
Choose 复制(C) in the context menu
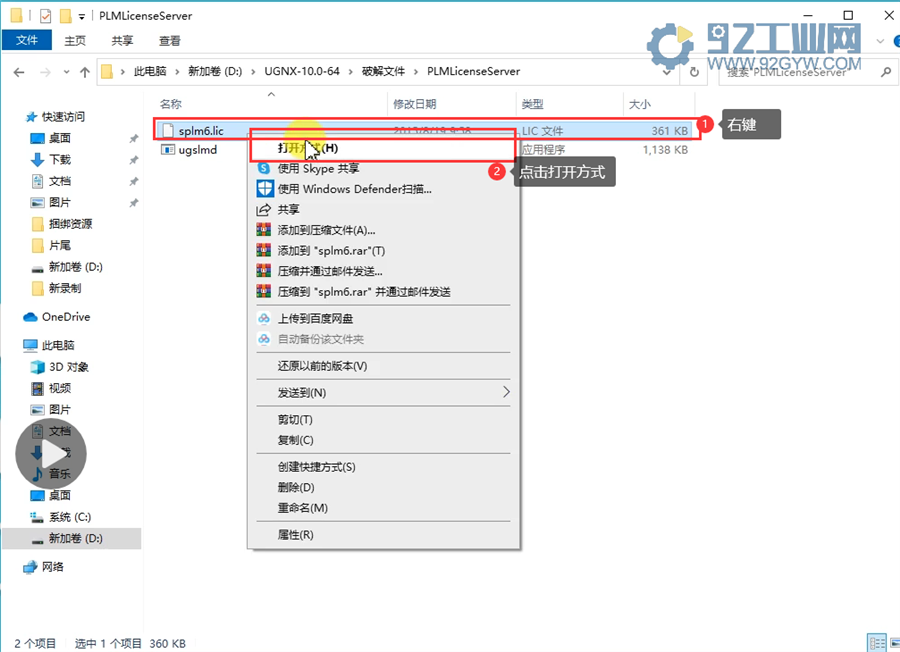click(x=383, y=440)
